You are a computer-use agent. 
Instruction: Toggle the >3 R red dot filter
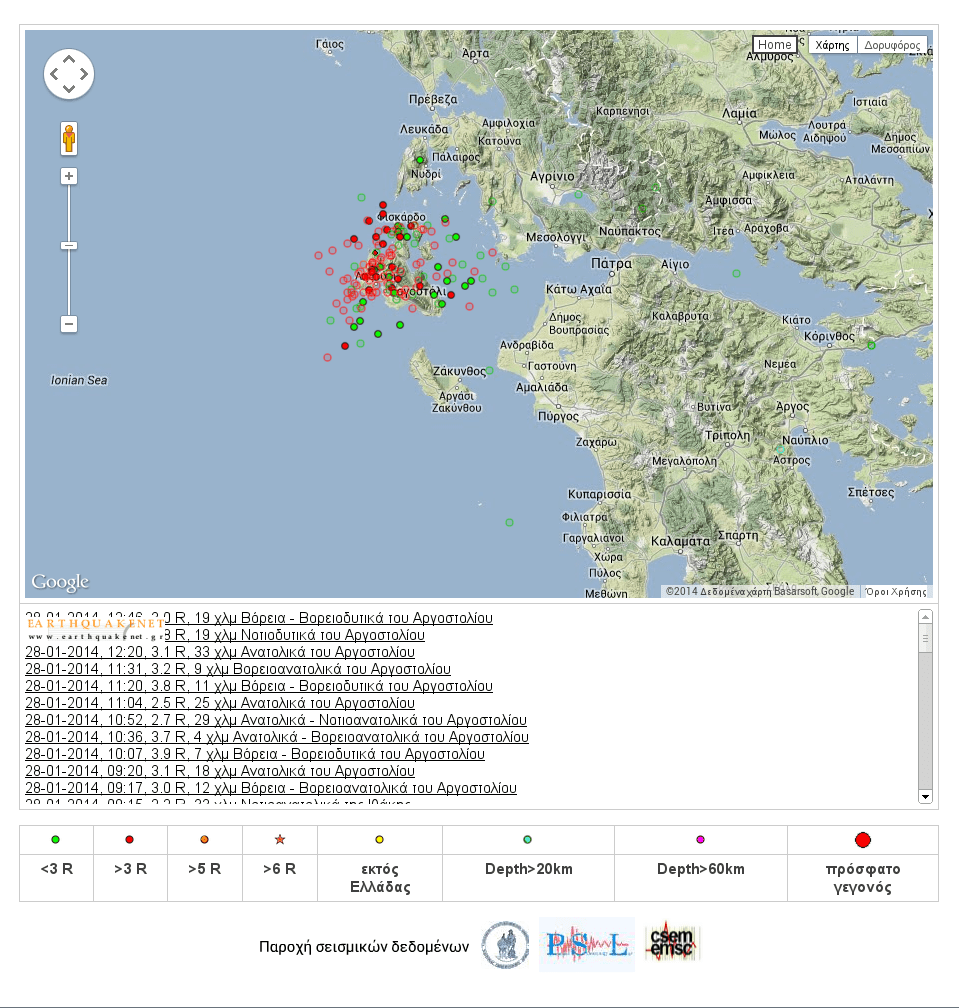(x=130, y=839)
